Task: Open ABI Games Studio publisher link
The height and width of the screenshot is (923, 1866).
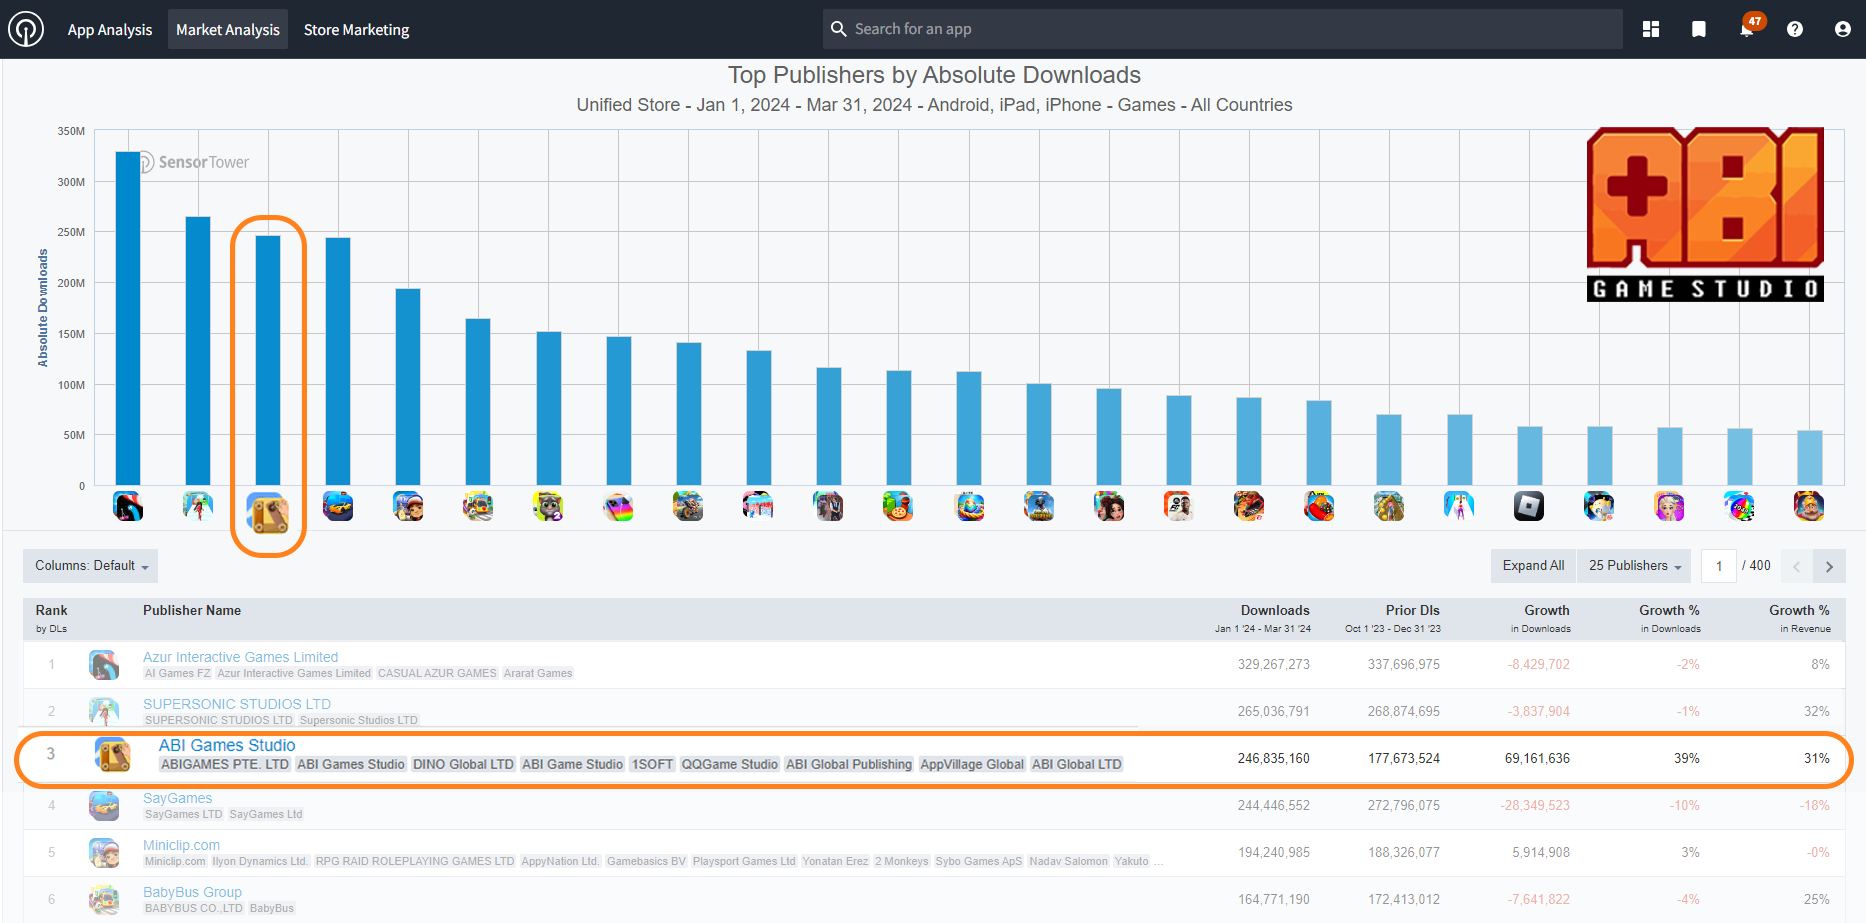Action: [x=227, y=745]
